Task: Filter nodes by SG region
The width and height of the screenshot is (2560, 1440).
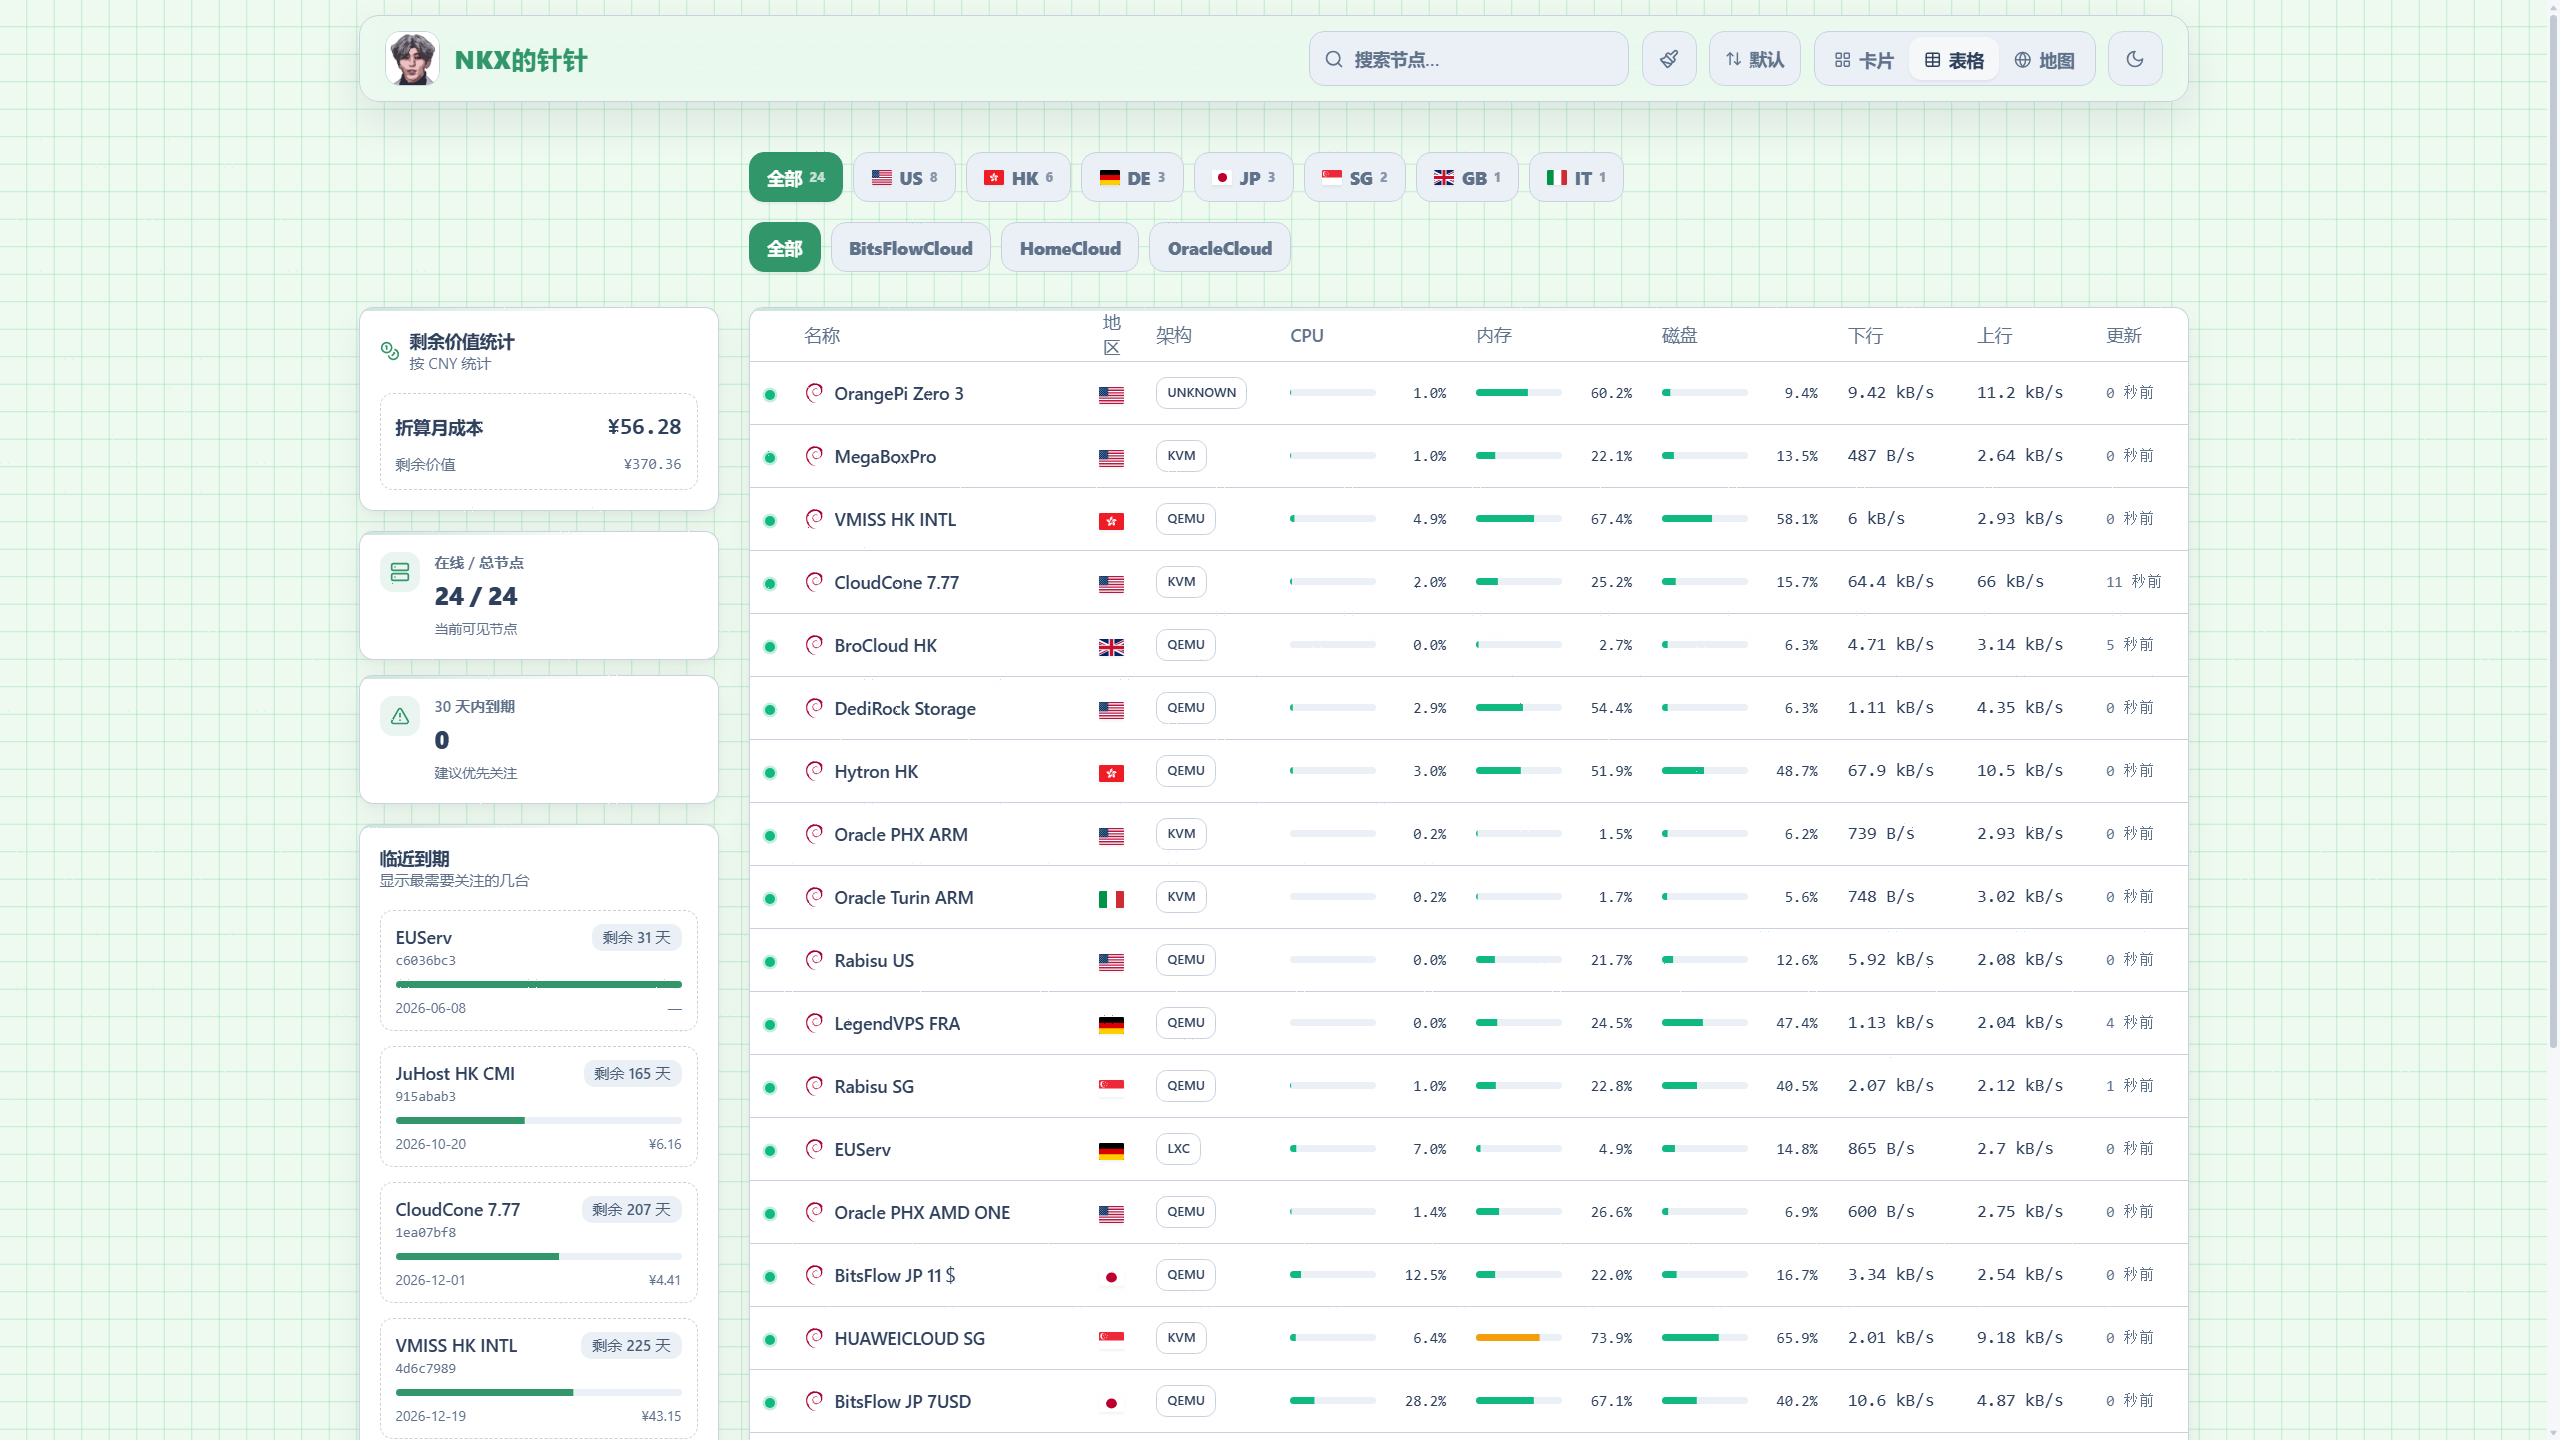Action: point(1354,177)
